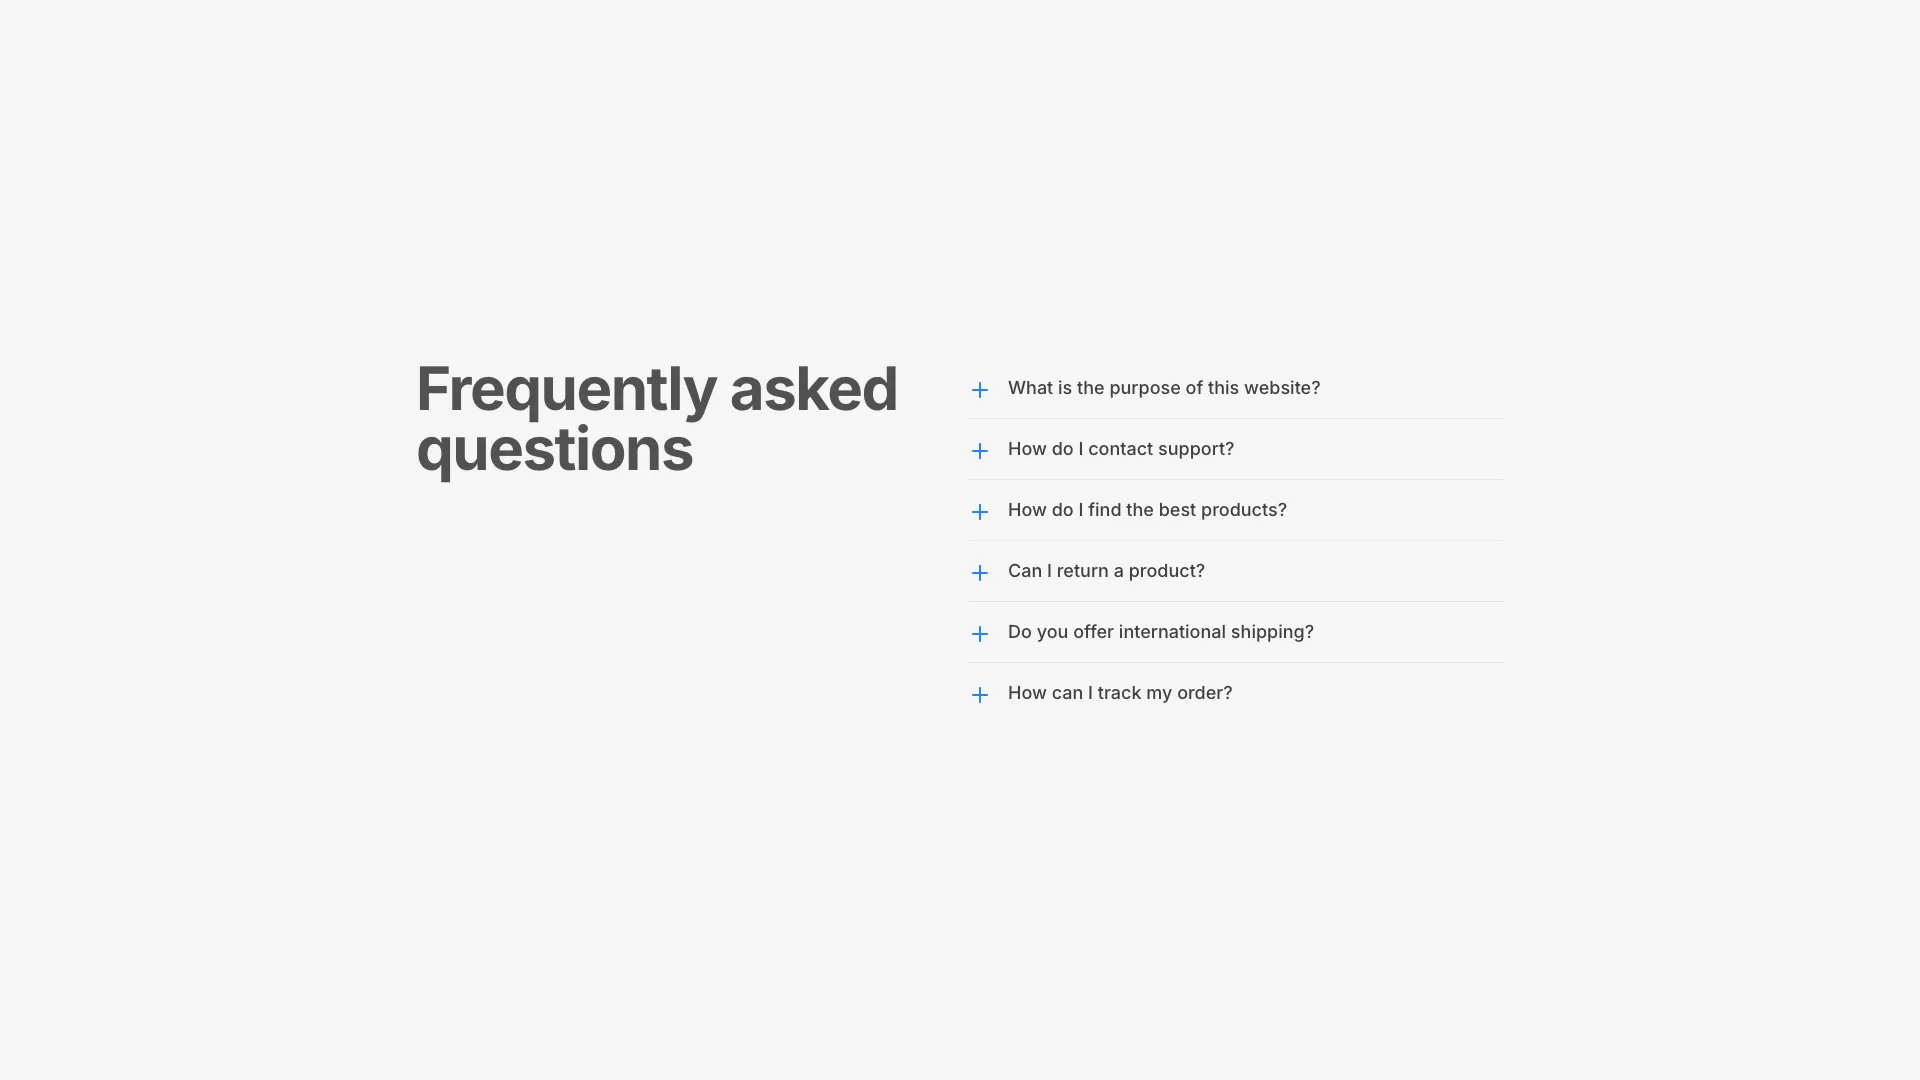Click the plus next to product return question

click(x=980, y=573)
